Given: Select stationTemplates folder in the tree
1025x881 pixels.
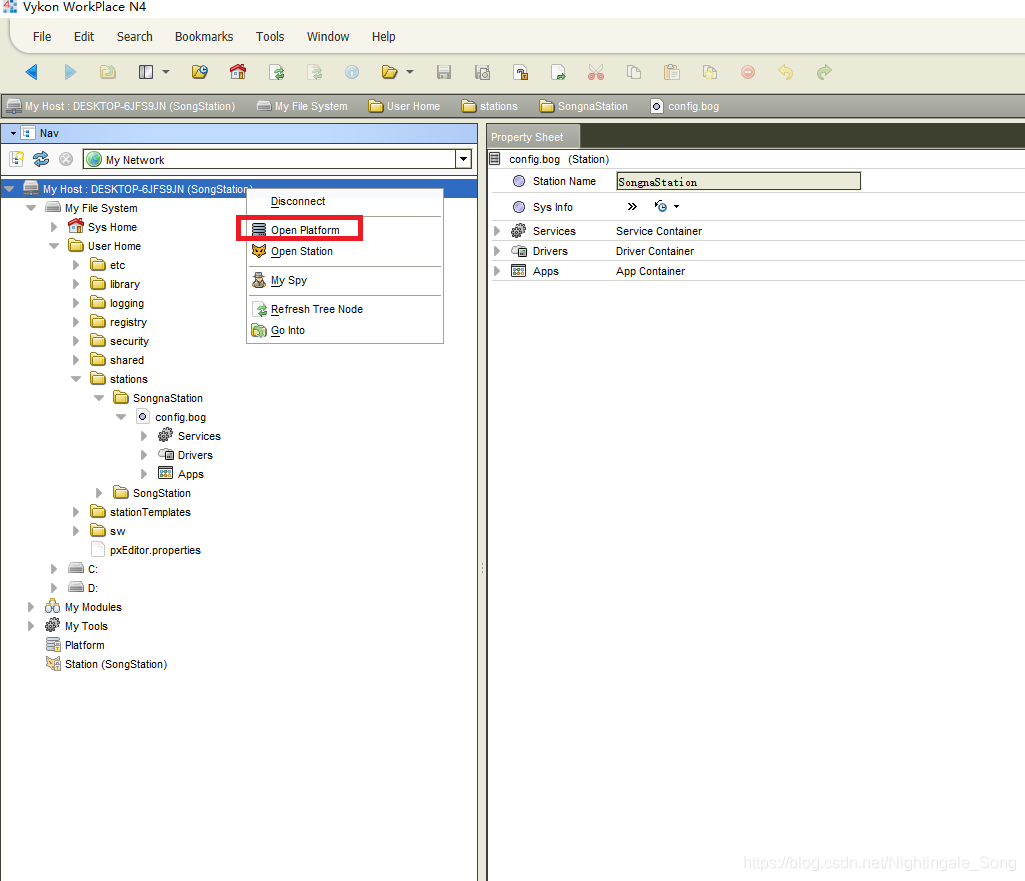Looking at the screenshot, I should point(150,512).
